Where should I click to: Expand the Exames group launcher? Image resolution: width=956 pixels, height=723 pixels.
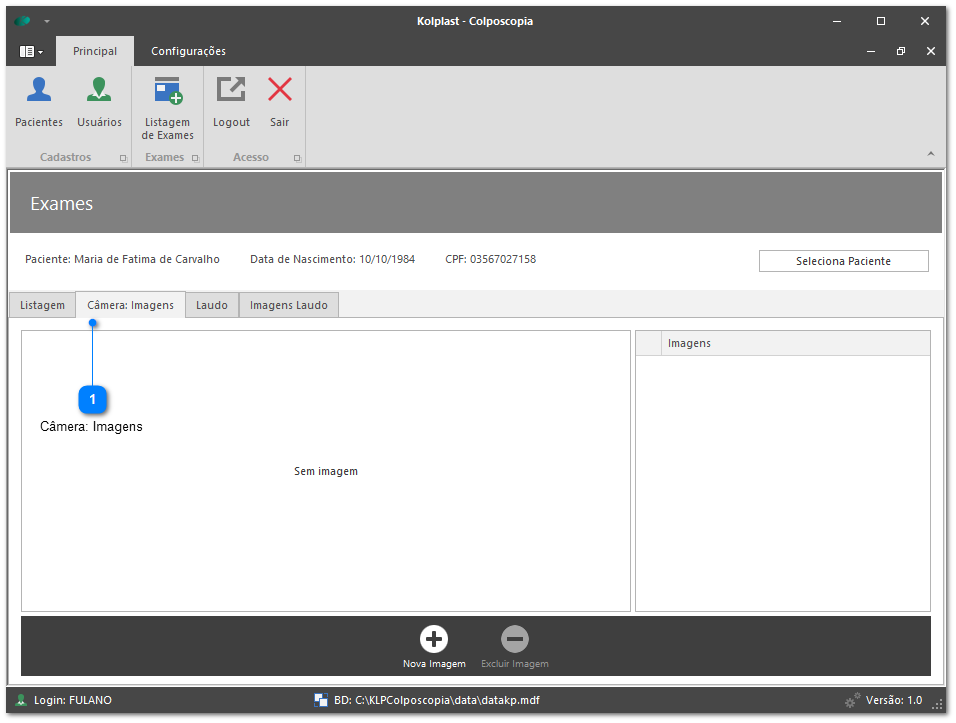pyautogui.click(x=195, y=158)
